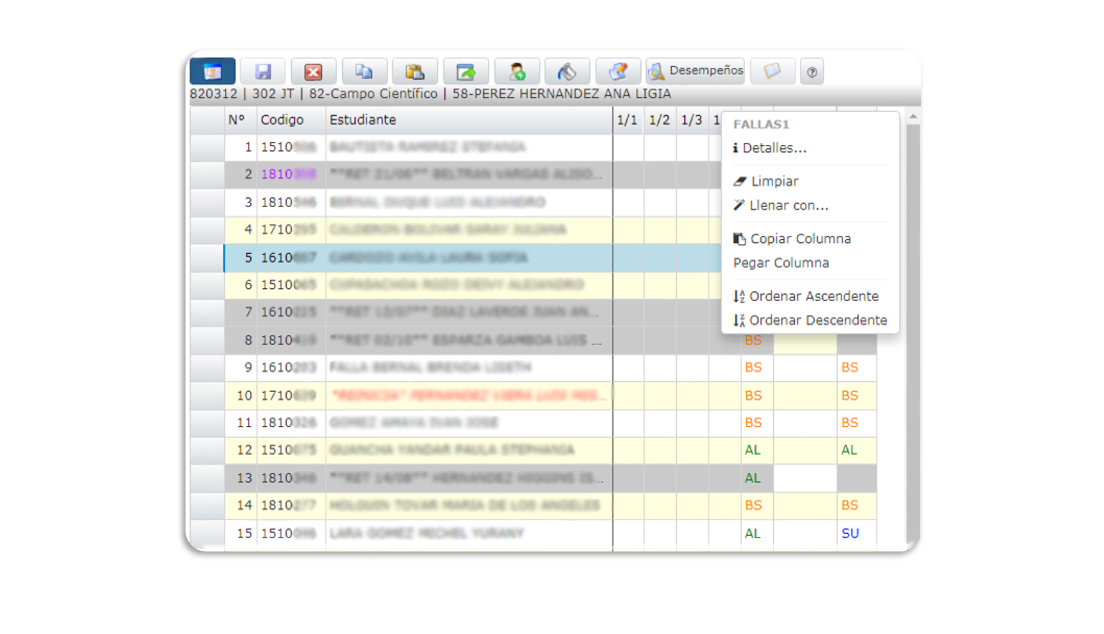Click the Nº column header
Screen dimensions: 1104x634
pyautogui.click(x=241, y=120)
